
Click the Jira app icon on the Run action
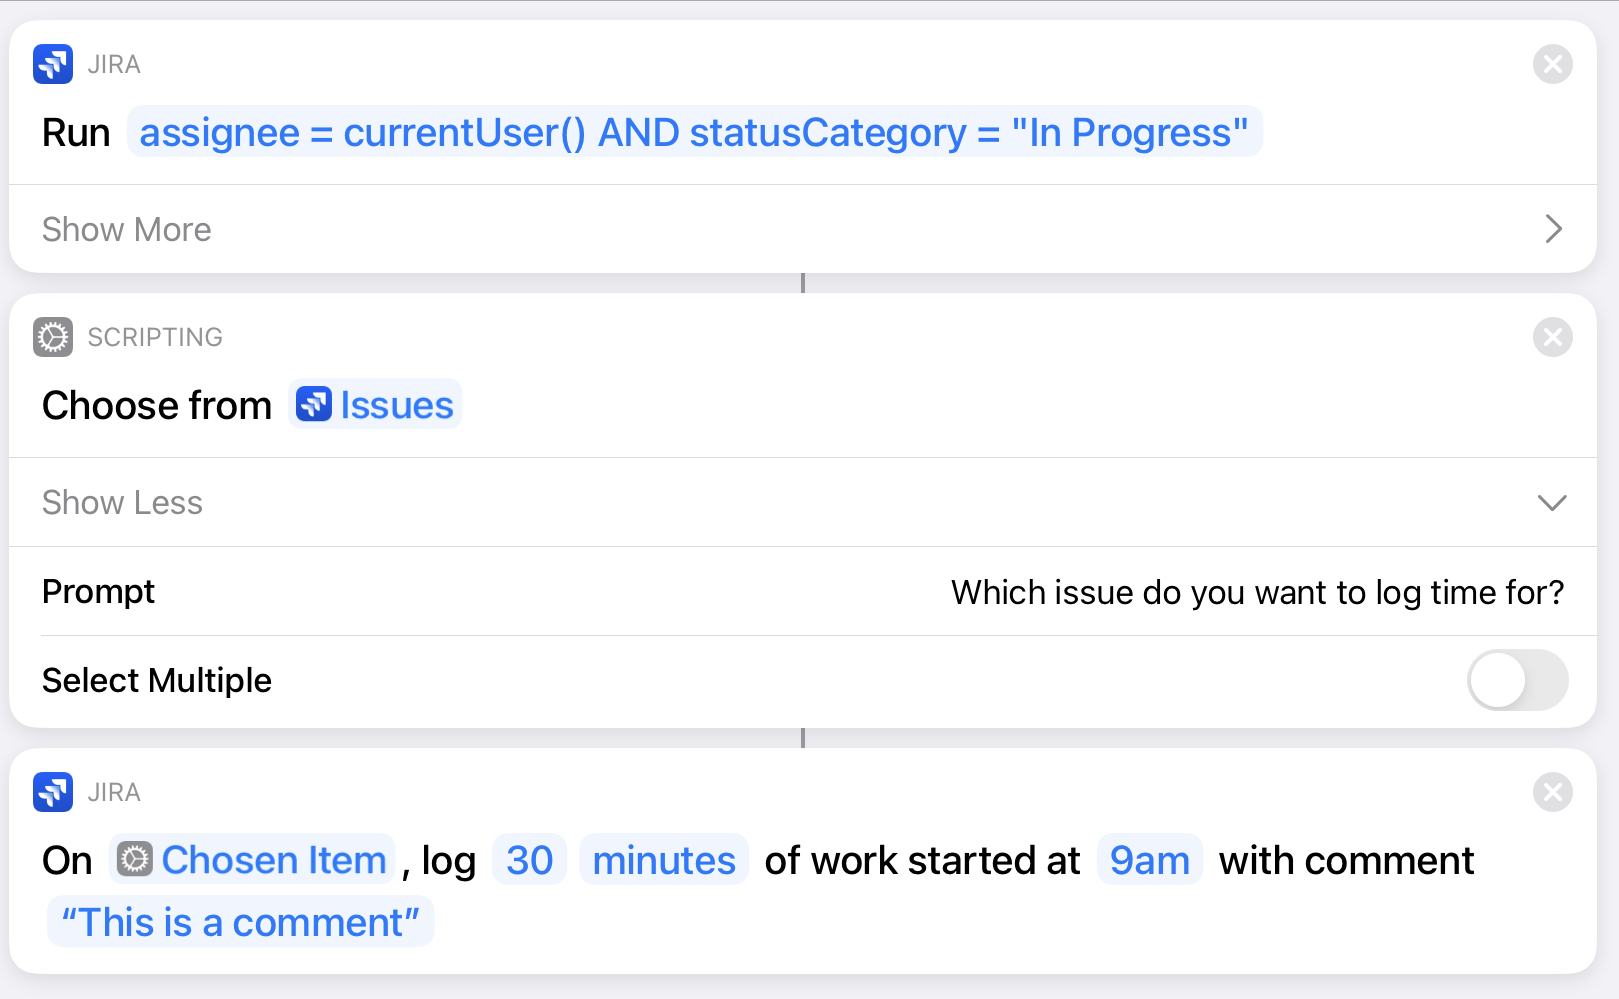click(x=54, y=64)
